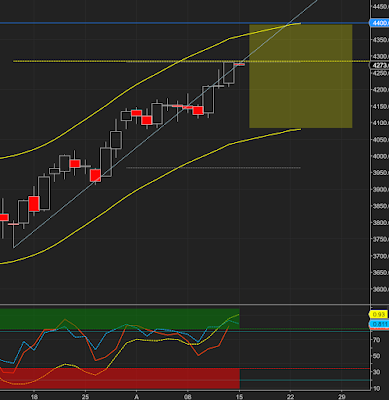Image resolution: width=389 pixels, height=400 pixels.
Task: Click the oscillator axis label 70
Action: tap(377, 340)
